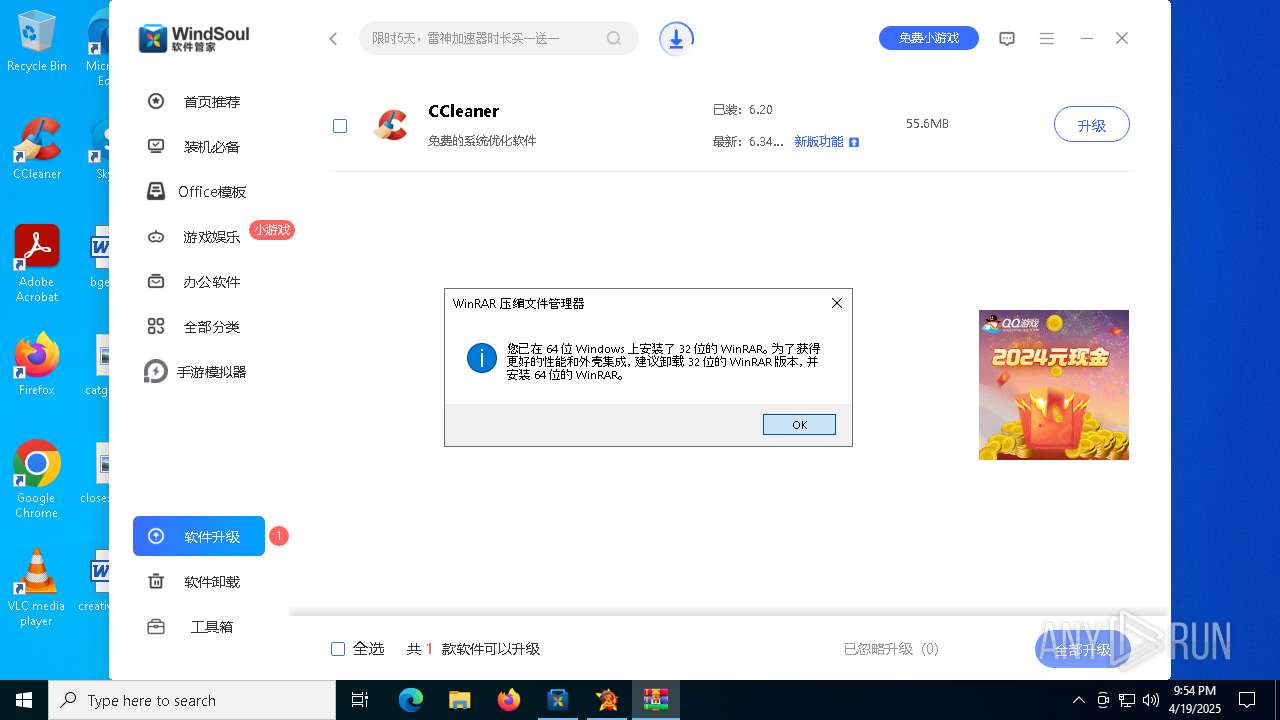1280x720 pixels.
Task: Open the hamburger menu icon
Action: [1047, 39]
